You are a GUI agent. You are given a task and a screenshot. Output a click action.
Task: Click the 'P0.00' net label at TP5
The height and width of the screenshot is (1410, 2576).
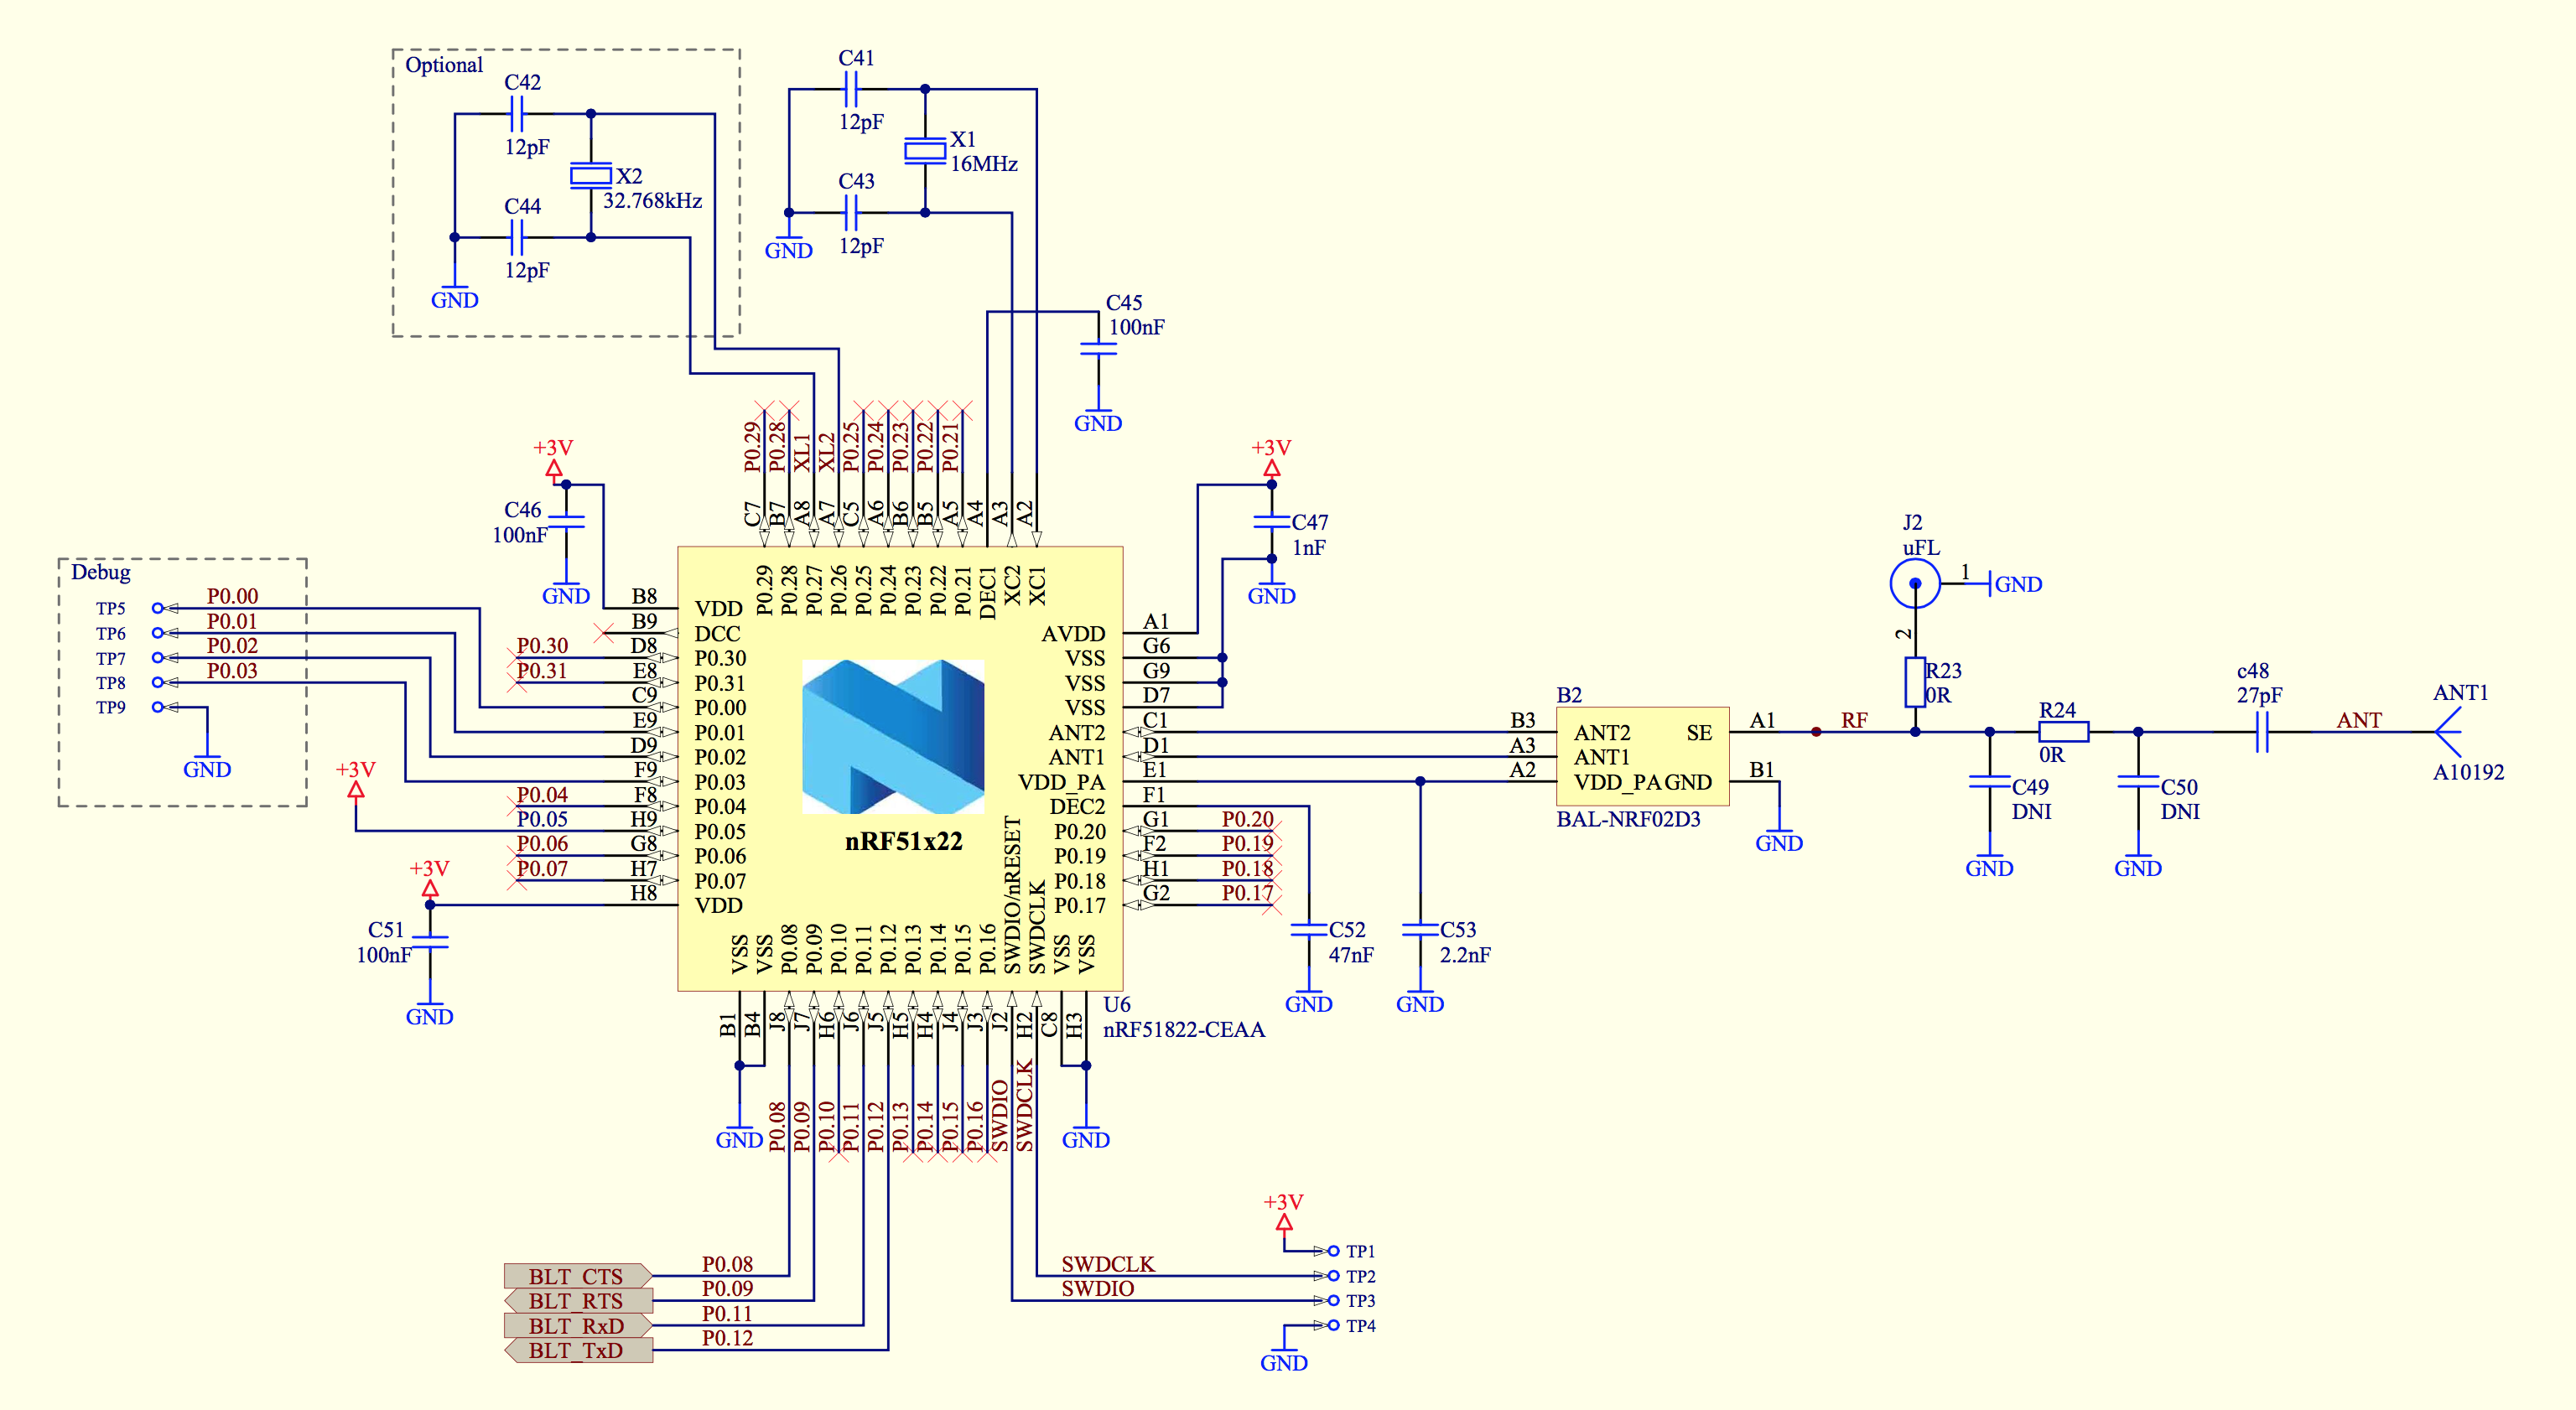232,596
